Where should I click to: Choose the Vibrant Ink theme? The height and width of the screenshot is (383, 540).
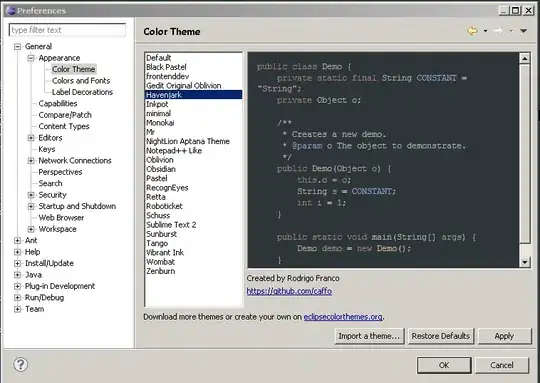[x=193, y=252]
